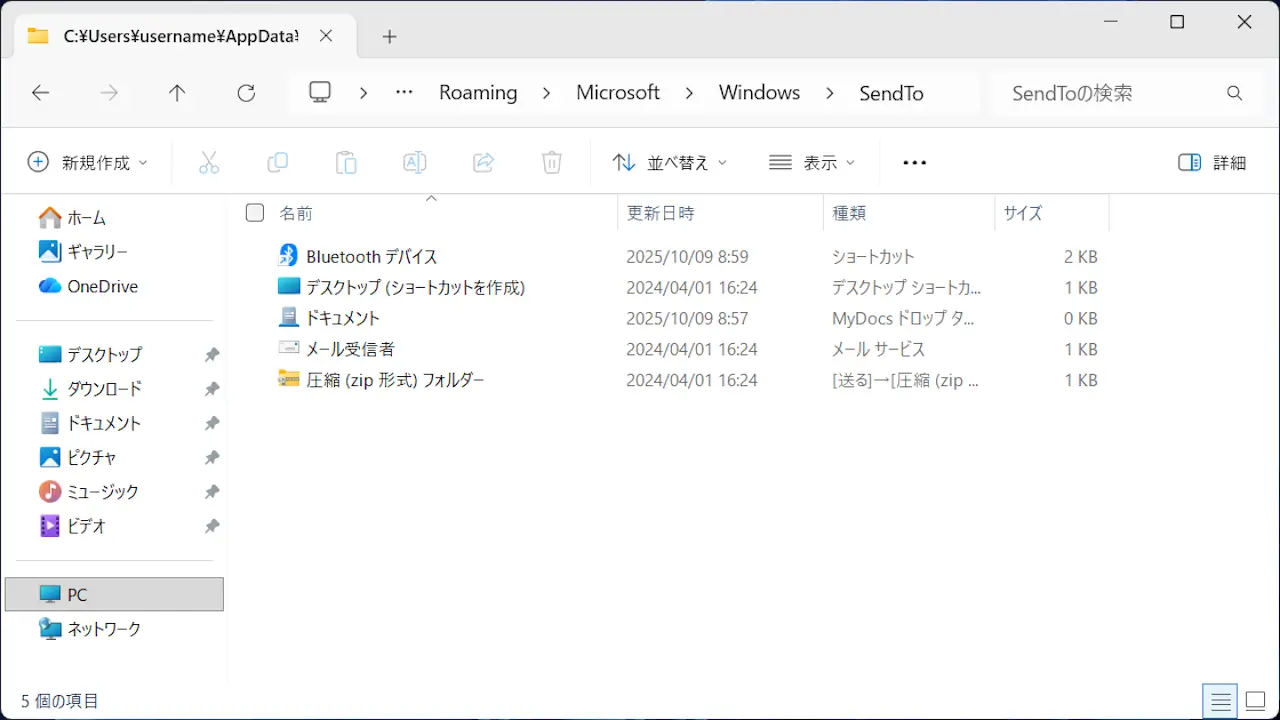Viewport: 1280px width, 720px height.
Task: Click the Copy icon in toolbar
Action: point(277,162)
